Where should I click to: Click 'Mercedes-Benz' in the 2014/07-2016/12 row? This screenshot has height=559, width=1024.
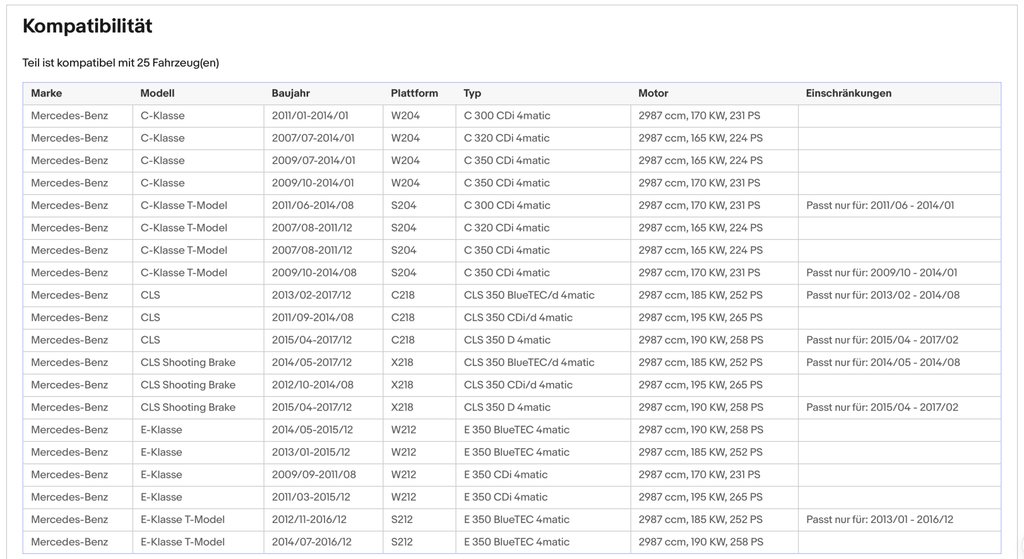click(x=69, y=542)
